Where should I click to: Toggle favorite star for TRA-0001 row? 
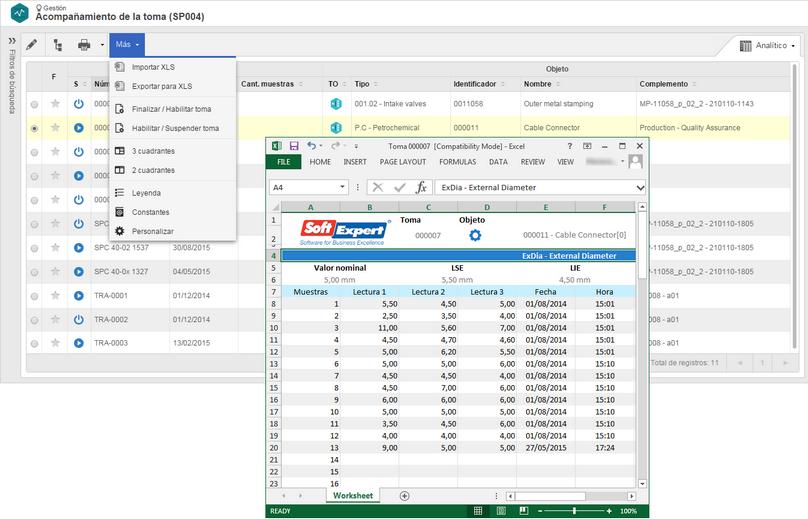[x=55, y=295]
